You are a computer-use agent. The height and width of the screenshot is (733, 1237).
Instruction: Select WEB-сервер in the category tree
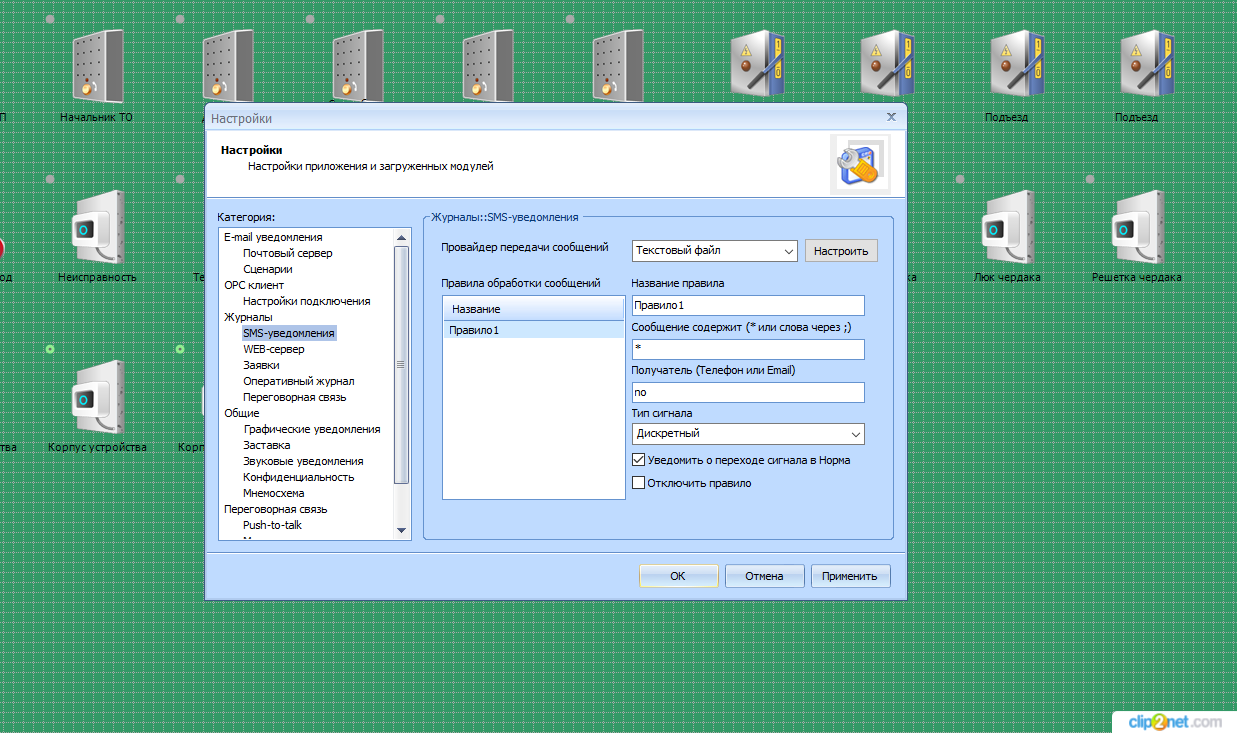click(x=273, y=349)
